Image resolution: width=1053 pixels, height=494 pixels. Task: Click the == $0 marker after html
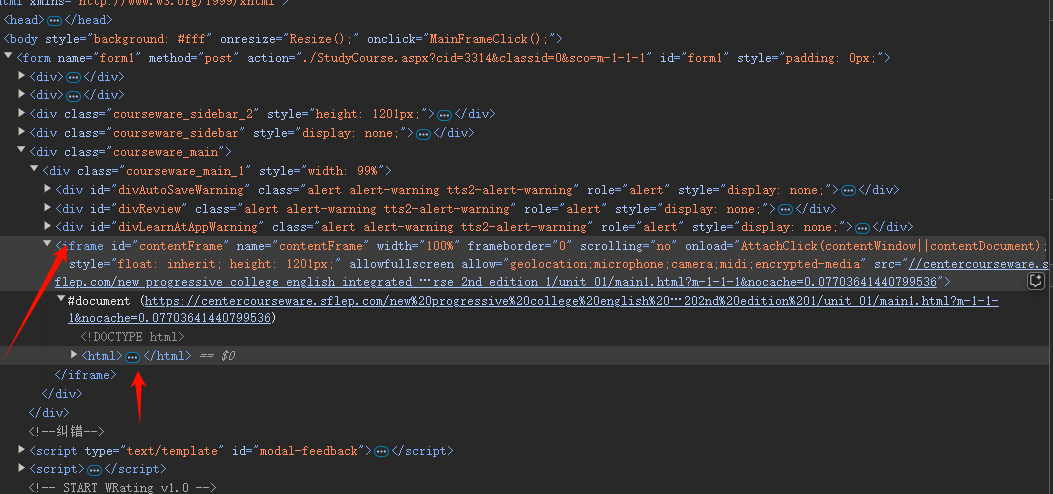[x=217, y=356]
